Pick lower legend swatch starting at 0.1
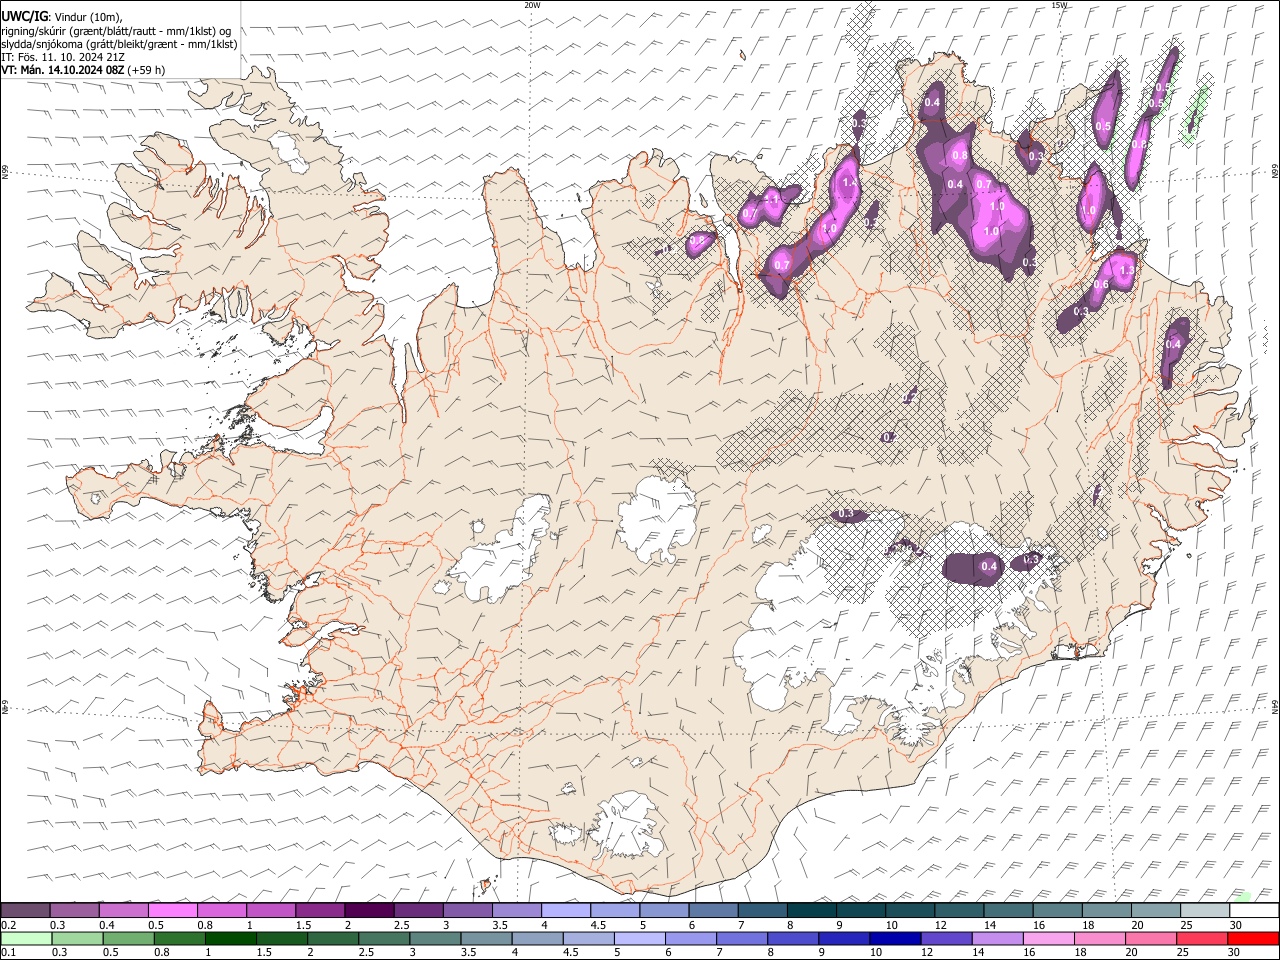Image resolution: width=1280 pixels, height=960 pixels. pos(26,938)
